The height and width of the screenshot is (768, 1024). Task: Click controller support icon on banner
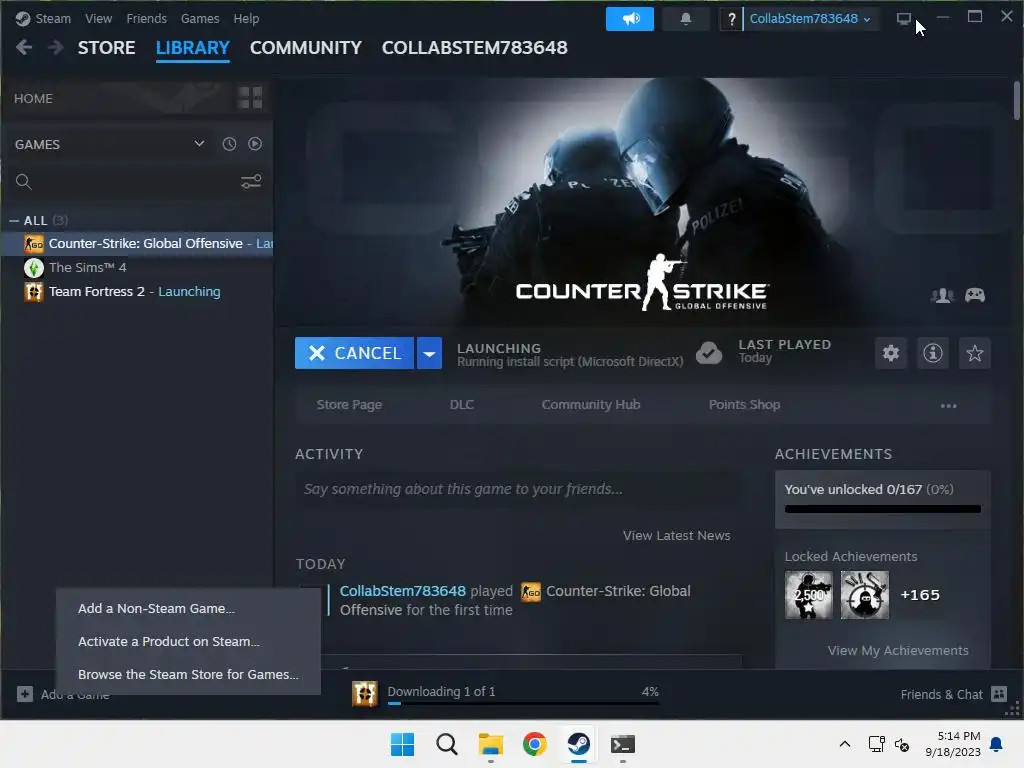coord(975,295)
